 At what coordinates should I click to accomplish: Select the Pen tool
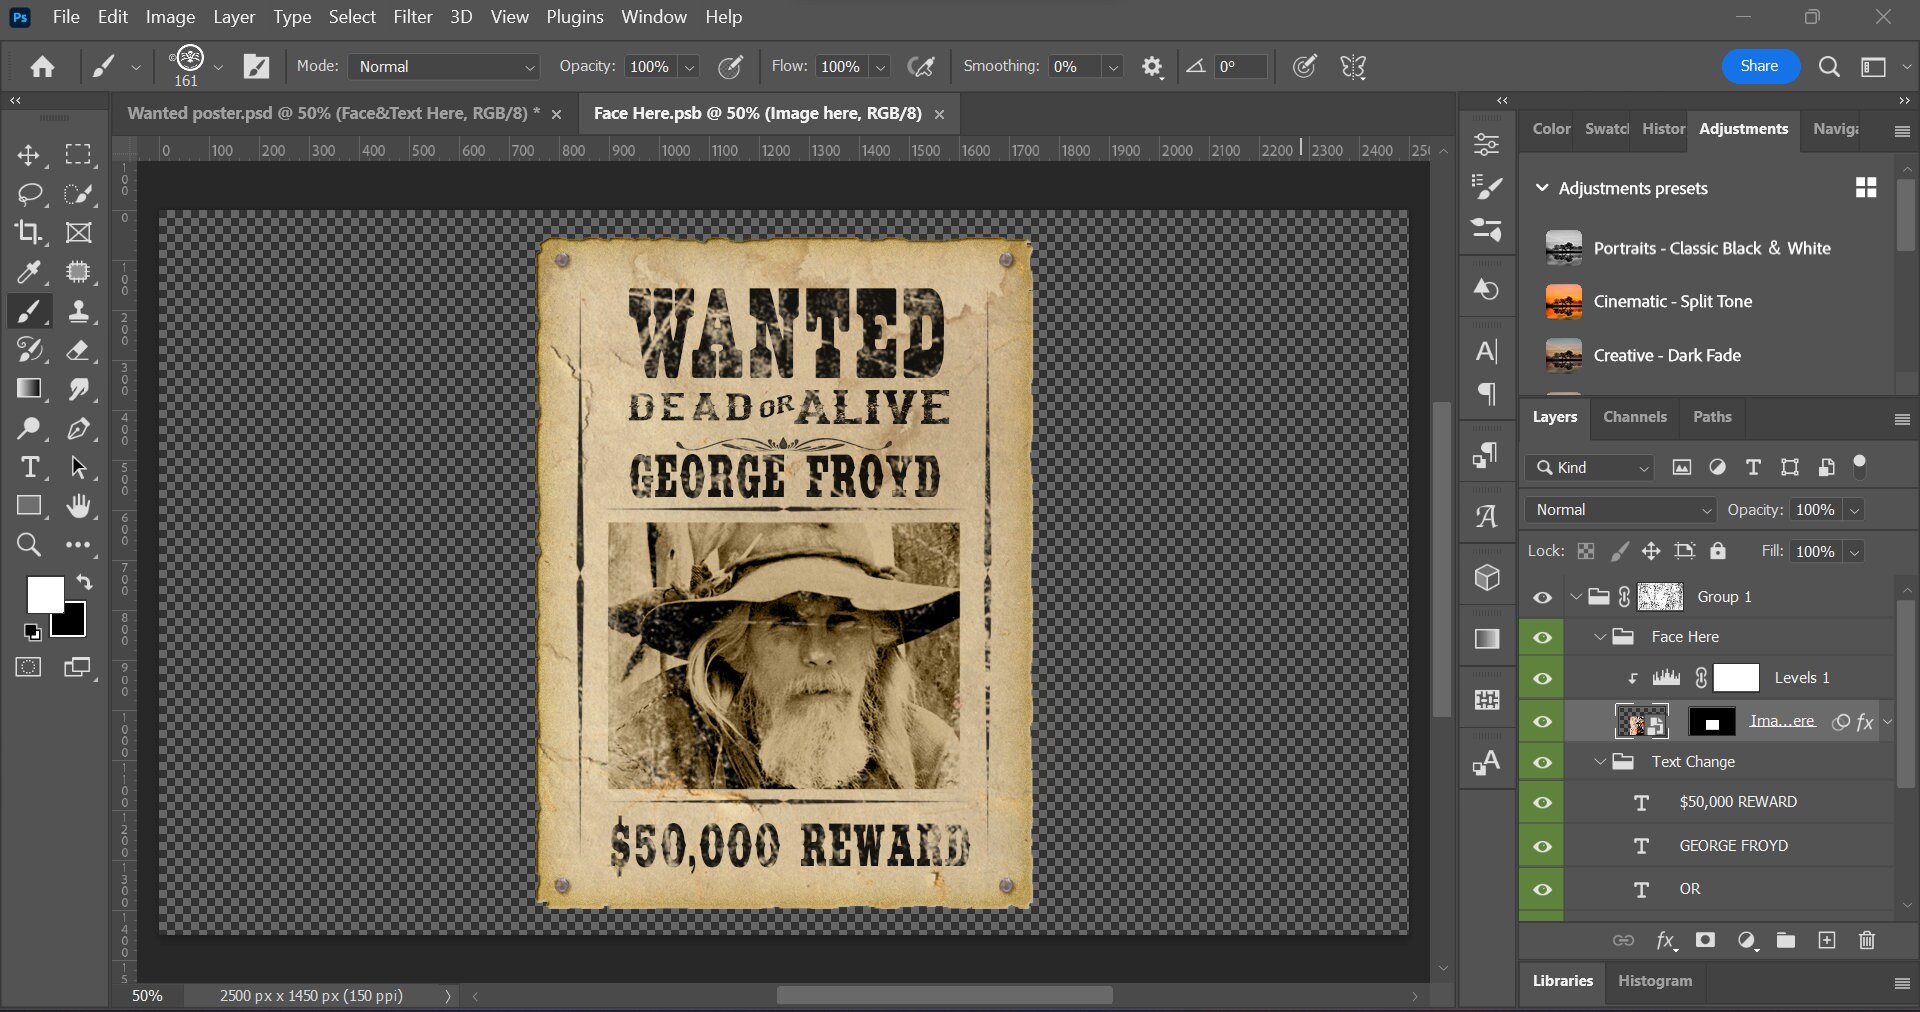[78, 430]
